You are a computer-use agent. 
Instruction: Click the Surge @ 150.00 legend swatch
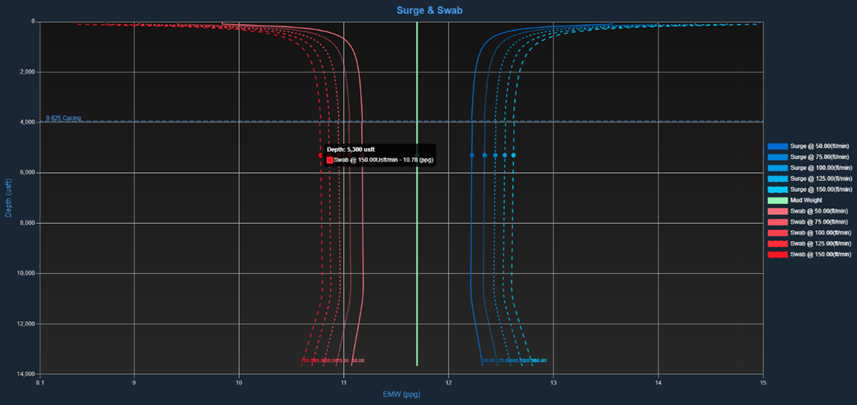point(777,189)
